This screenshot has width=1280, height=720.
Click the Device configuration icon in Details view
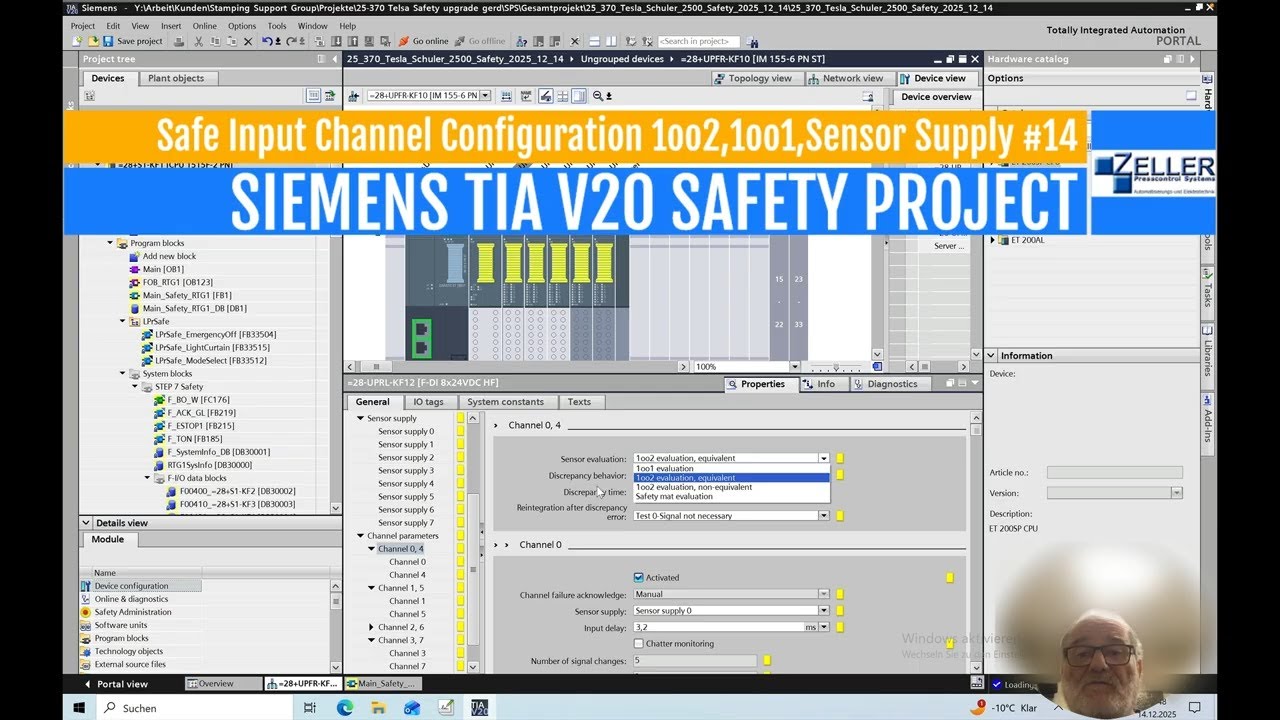[86, 586]
